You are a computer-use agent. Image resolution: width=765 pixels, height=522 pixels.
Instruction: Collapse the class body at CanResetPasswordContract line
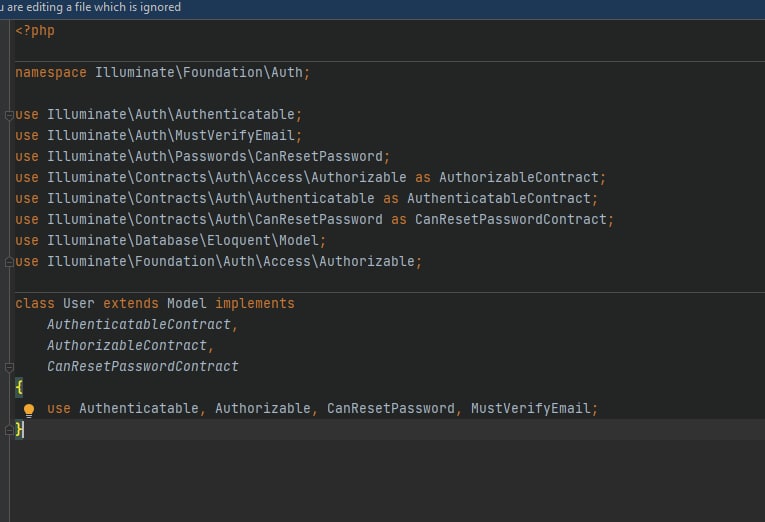pyautogui.click(x=9, y=367)
